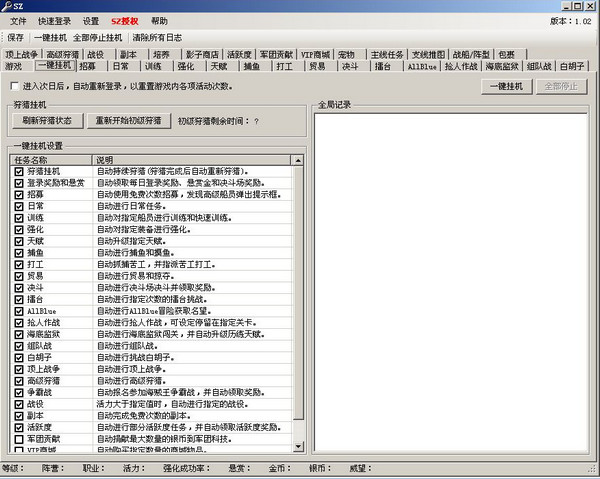Uncheck the 登录奖励和悬赏 task checkbox
The height and width of the screenshot is (479, 600).
coord(19,183)
